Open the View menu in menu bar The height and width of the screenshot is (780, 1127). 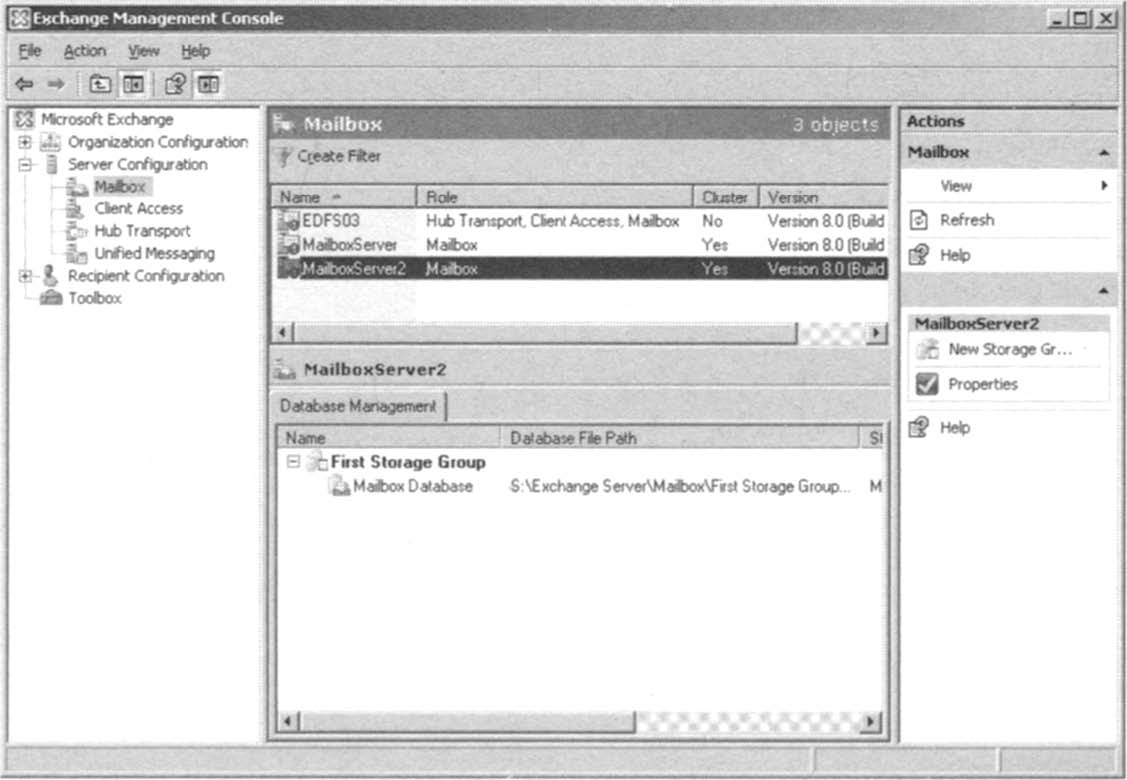pos(144,51)
